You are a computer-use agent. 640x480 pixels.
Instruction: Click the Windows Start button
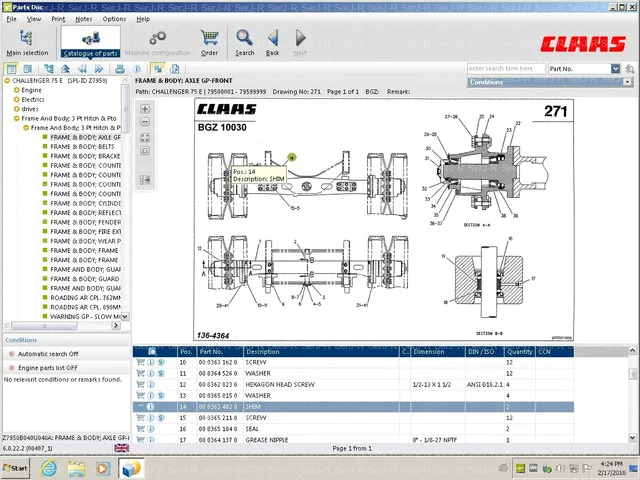tap(16, 468)
